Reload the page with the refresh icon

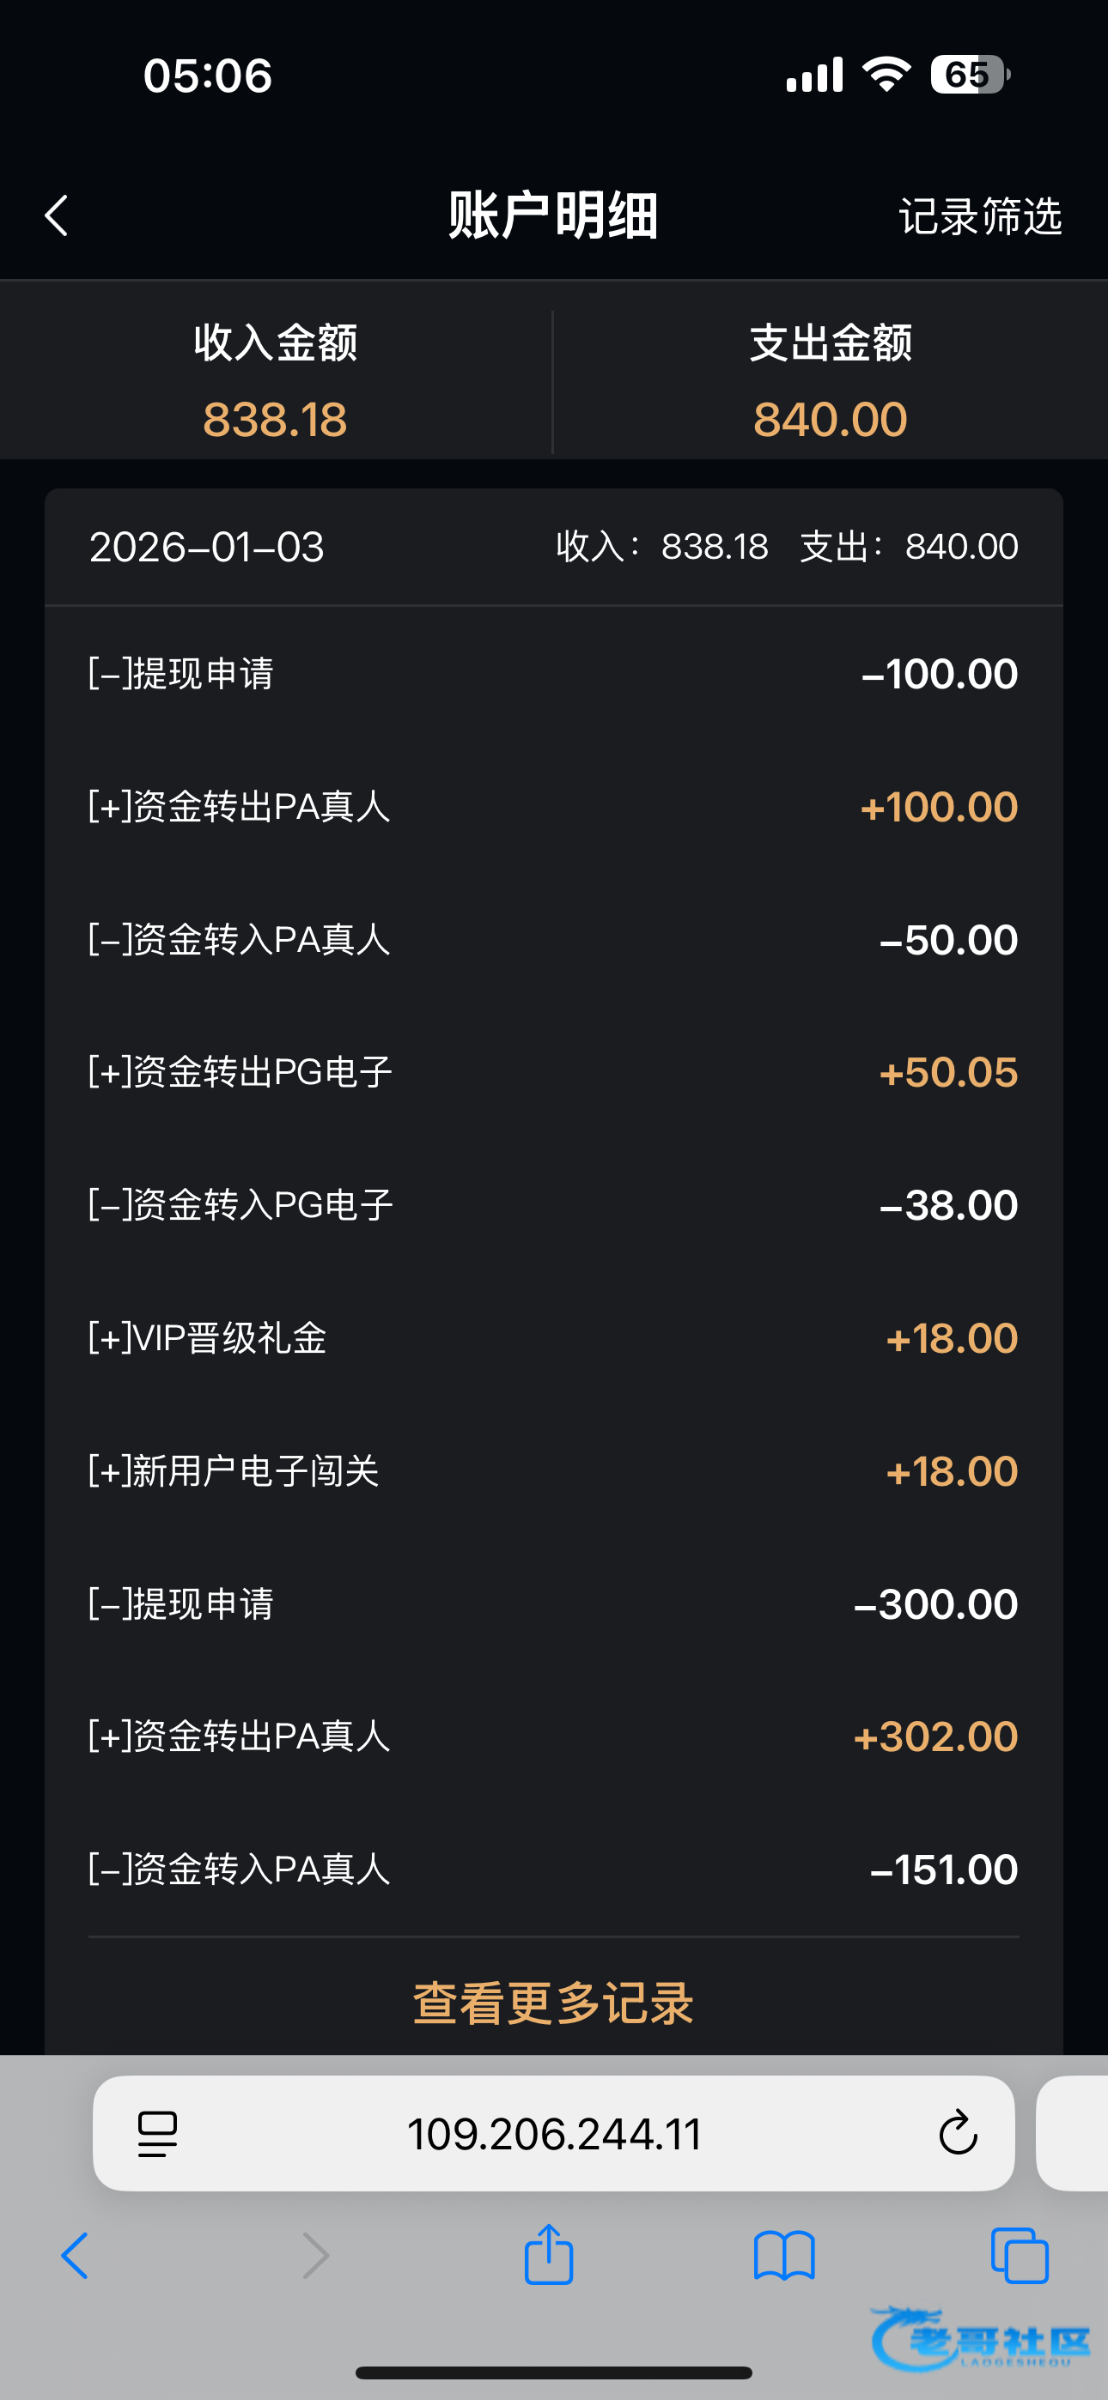(x=957, y=2134)
